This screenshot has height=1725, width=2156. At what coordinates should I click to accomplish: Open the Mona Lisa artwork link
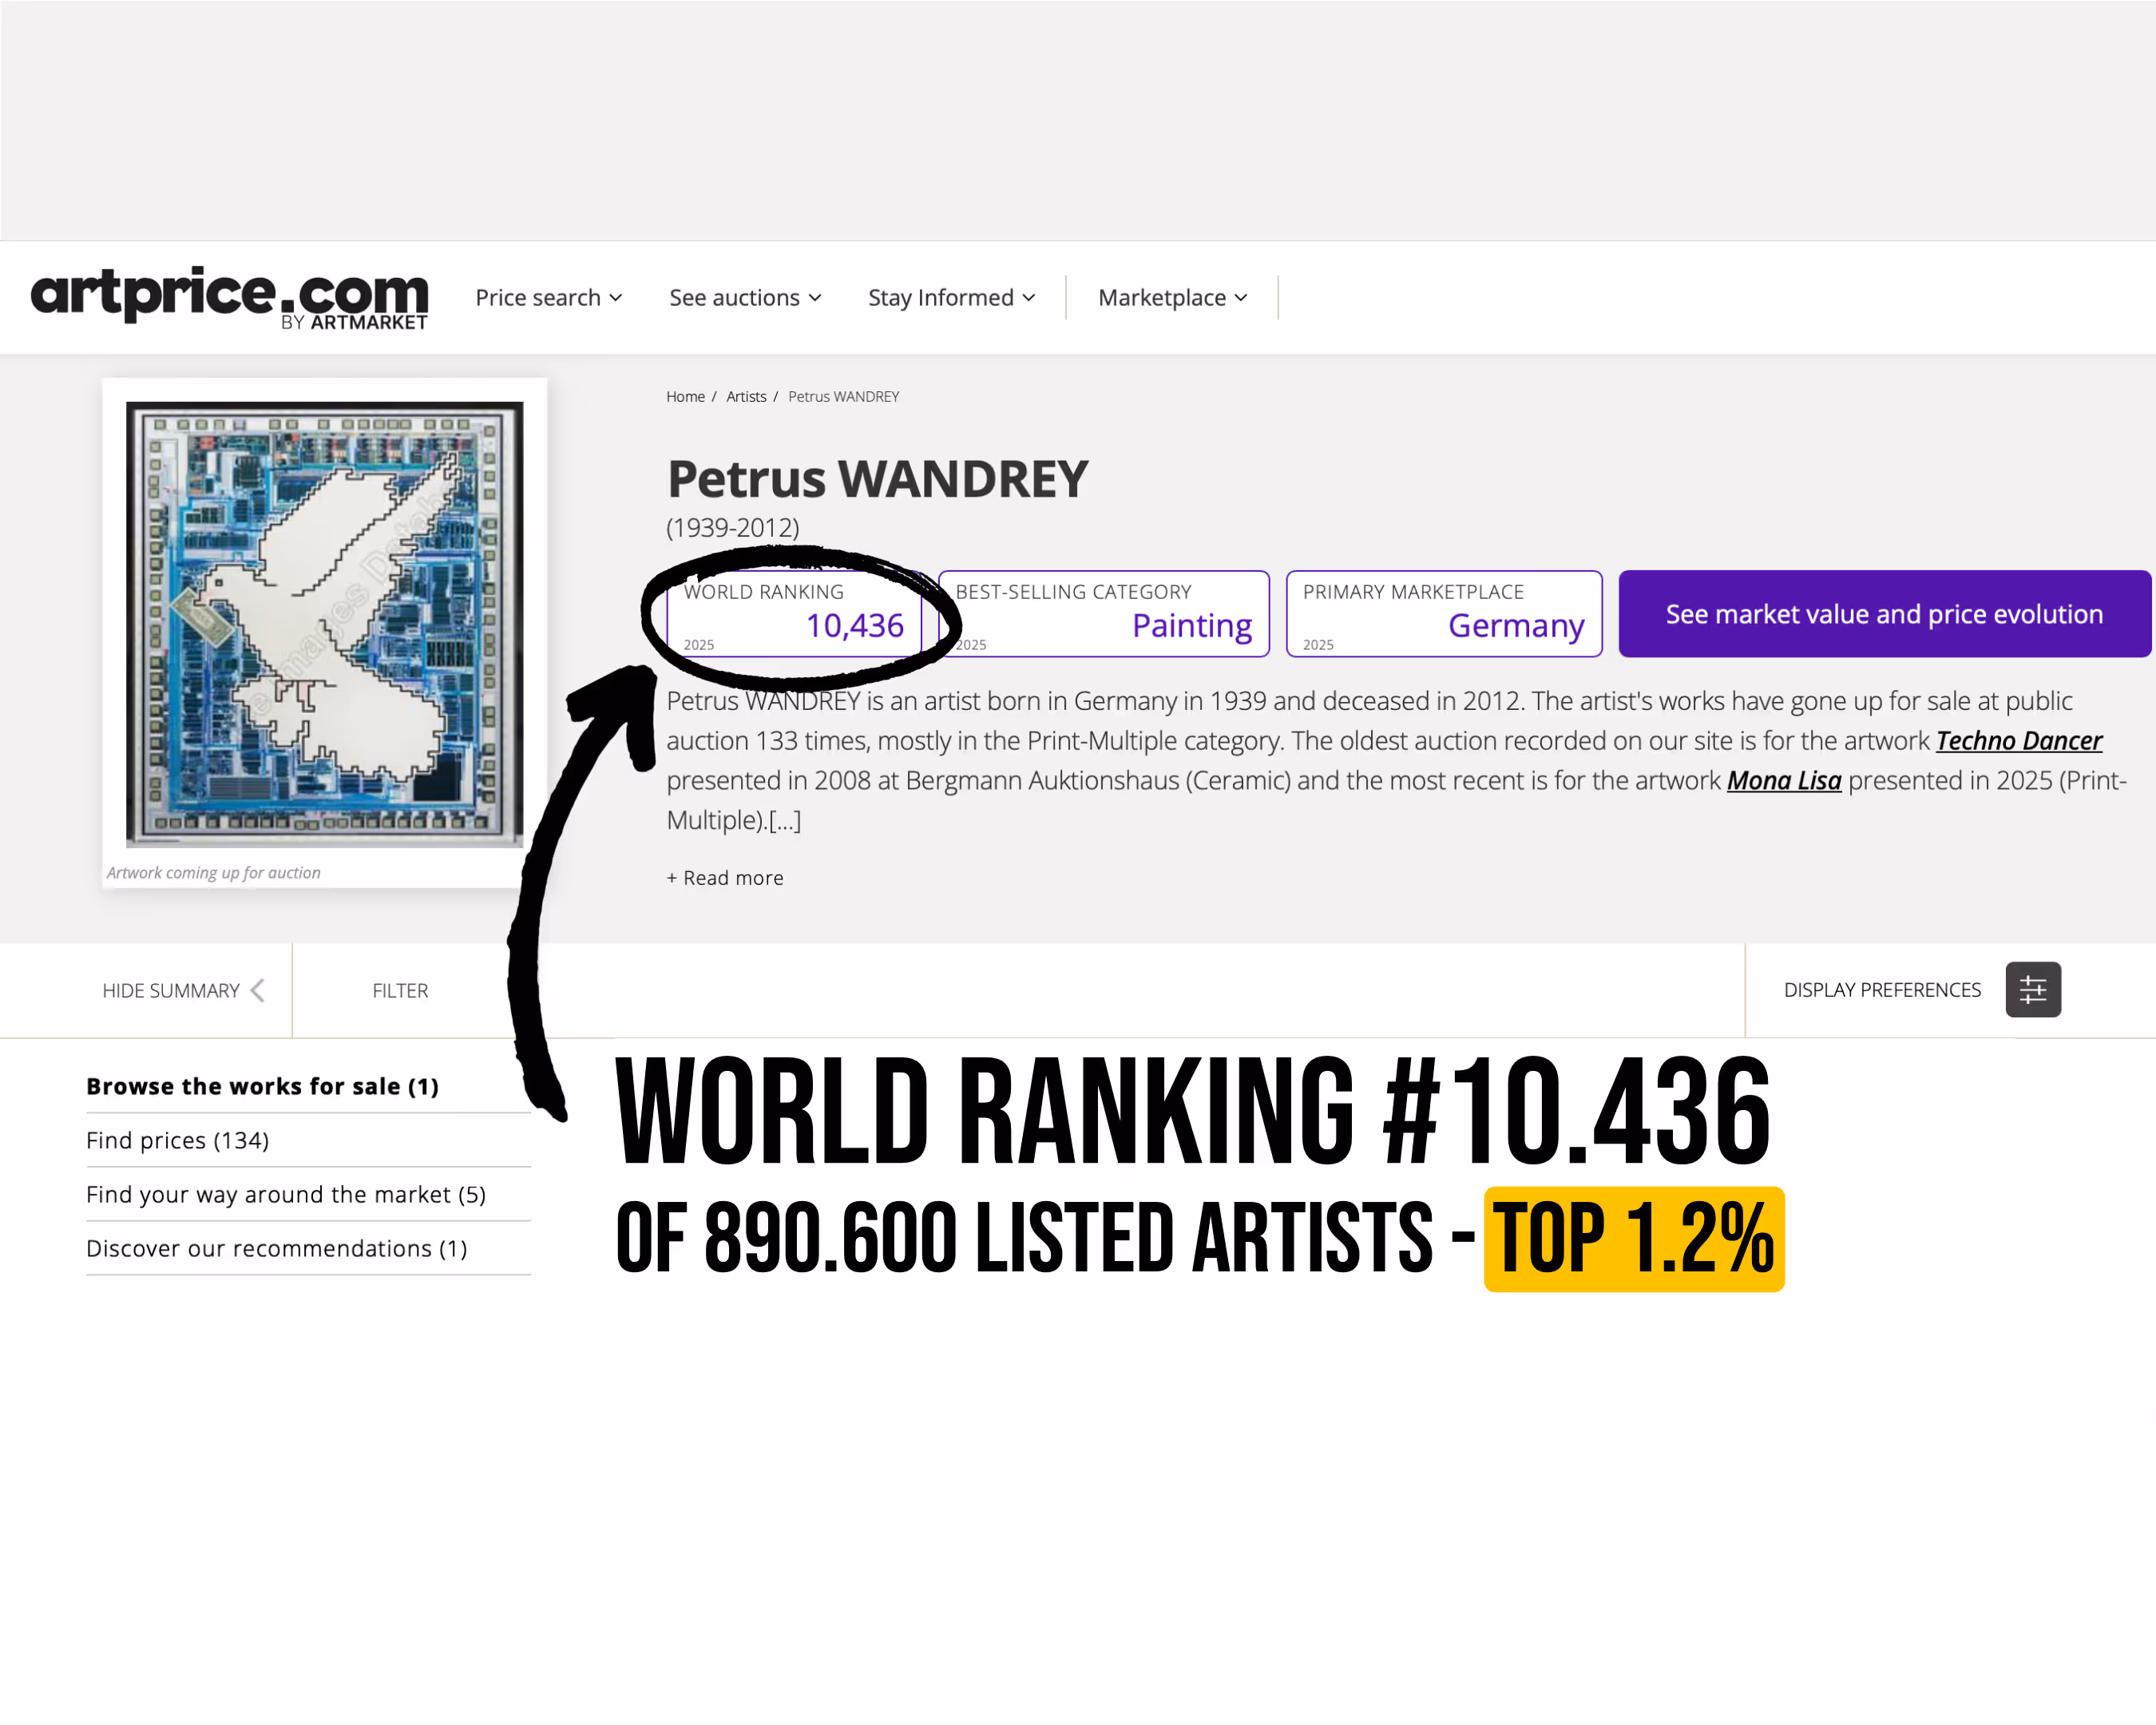pos(1783,781)
